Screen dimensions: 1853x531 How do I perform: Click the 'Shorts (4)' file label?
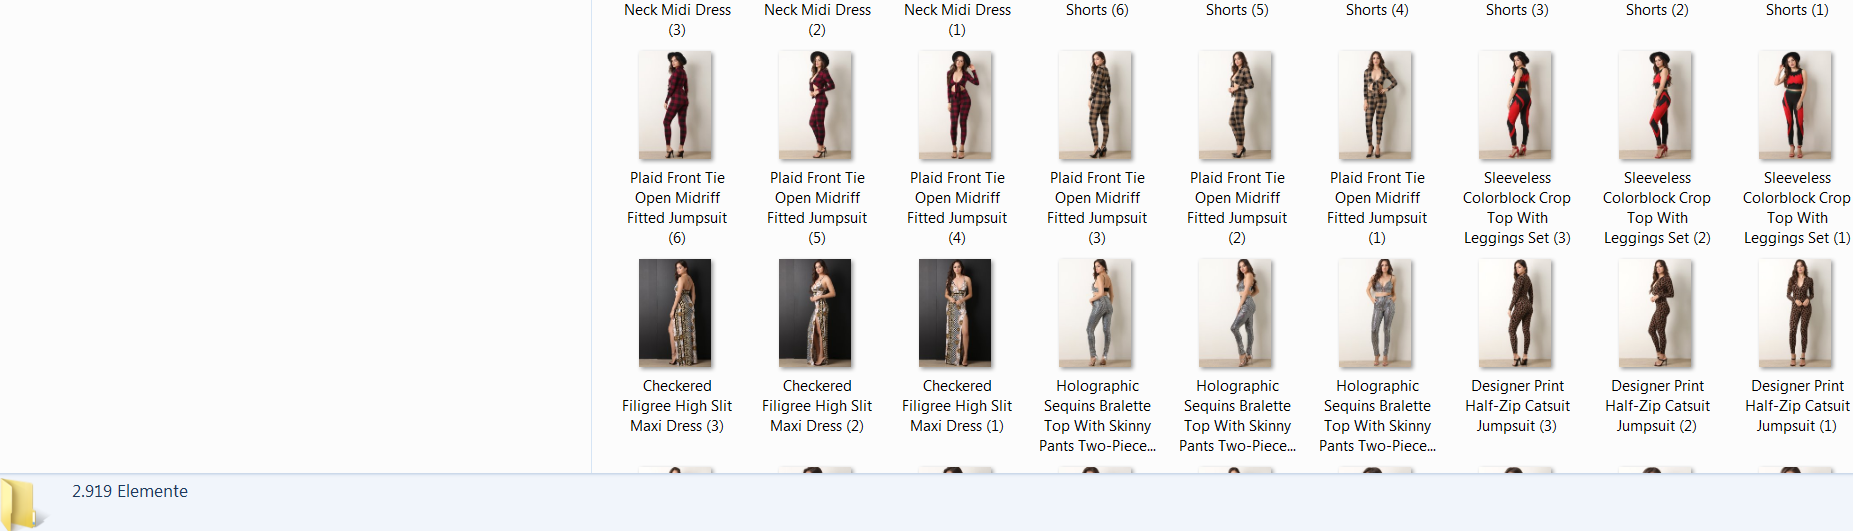pyautogui.click(x=1377, y=10)
